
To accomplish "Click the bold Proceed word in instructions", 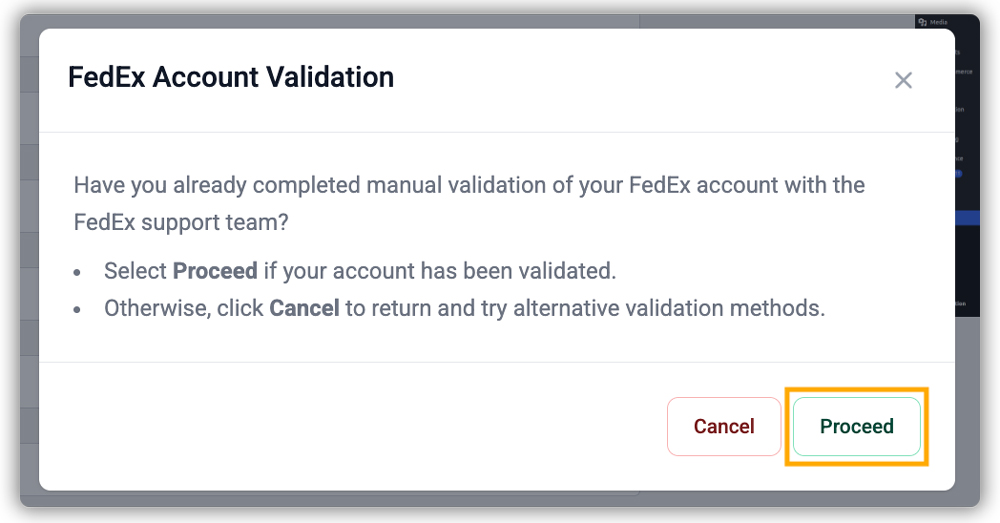I will coord(215,271).
